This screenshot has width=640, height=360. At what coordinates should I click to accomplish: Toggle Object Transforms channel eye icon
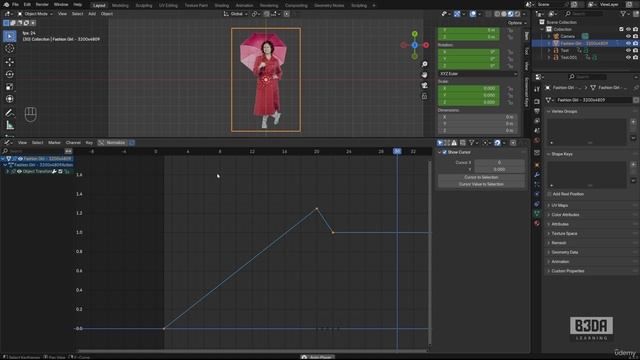(x=19, y=172)
